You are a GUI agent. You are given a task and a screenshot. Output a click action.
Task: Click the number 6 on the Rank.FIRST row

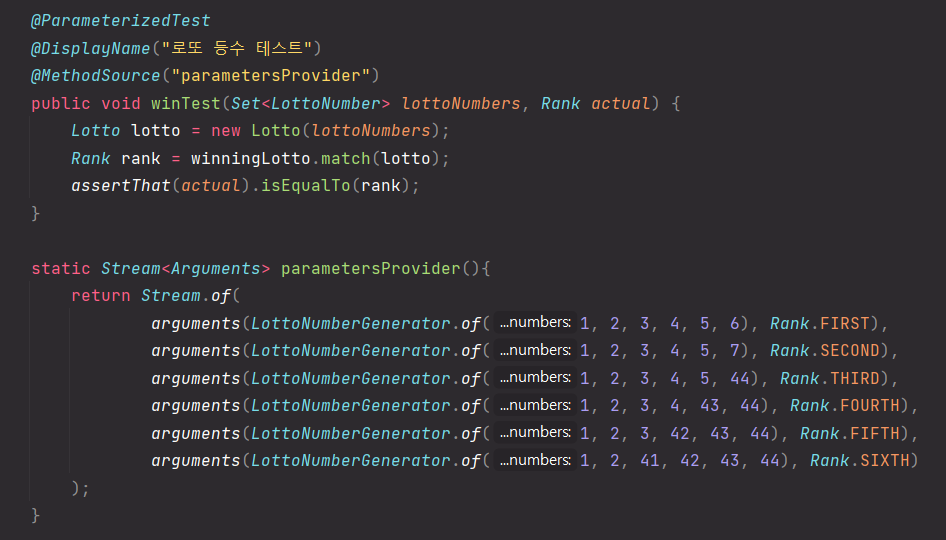(x=735, y=323)
